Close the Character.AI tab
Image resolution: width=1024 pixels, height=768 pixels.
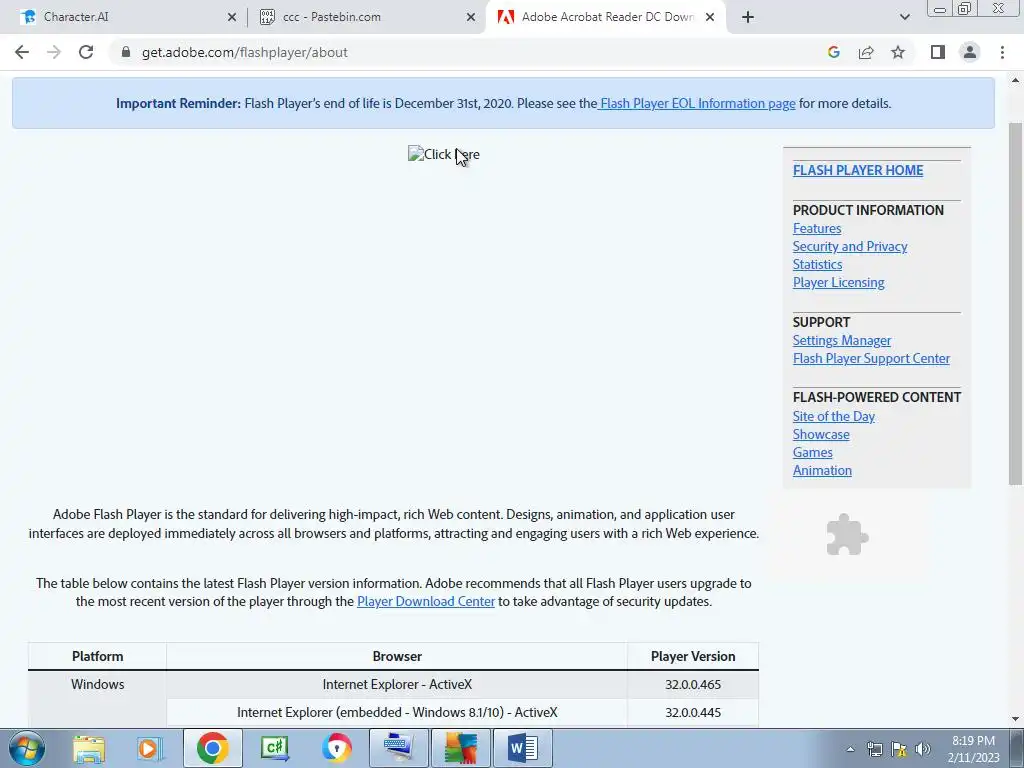232,18
